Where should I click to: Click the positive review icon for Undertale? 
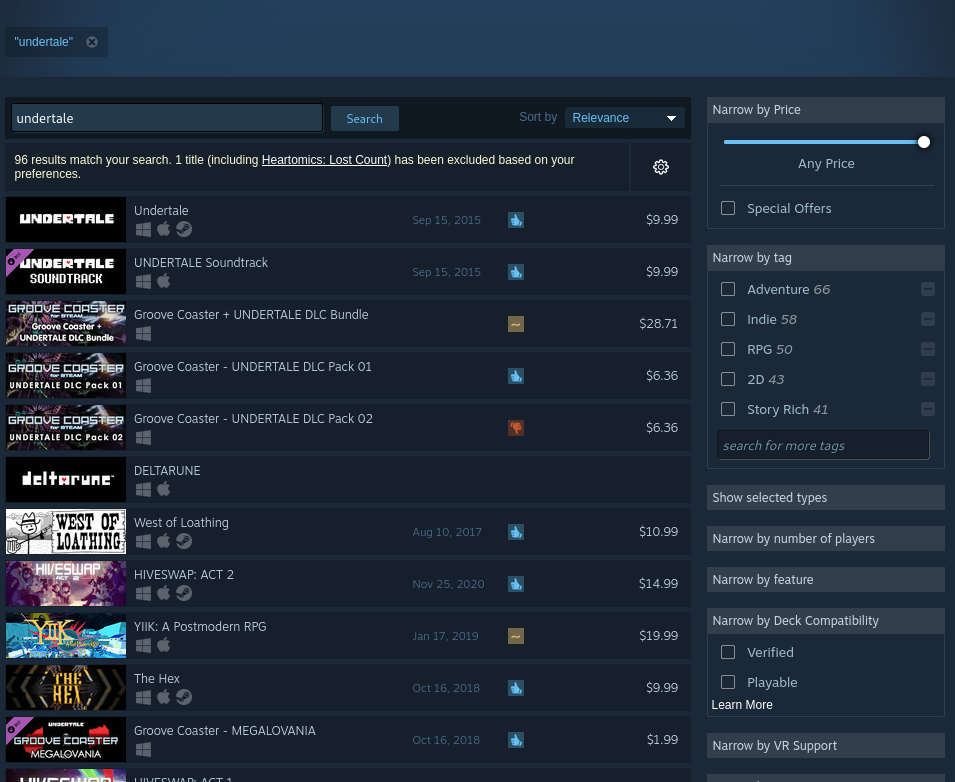pos(515,220)
